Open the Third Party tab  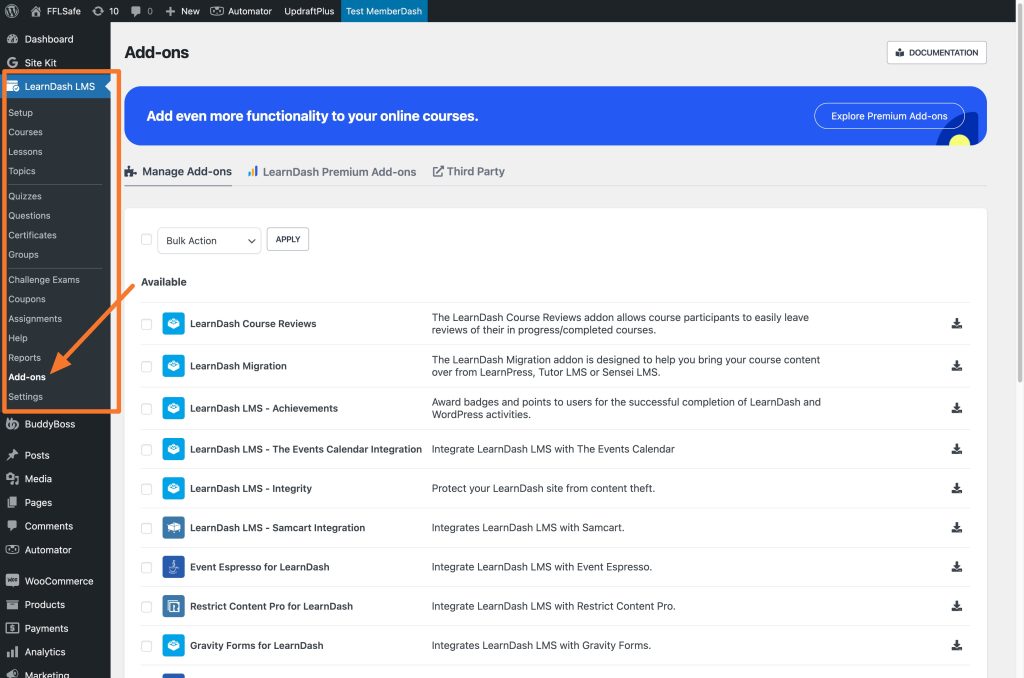pyautogui.click(x=468, y=172)
